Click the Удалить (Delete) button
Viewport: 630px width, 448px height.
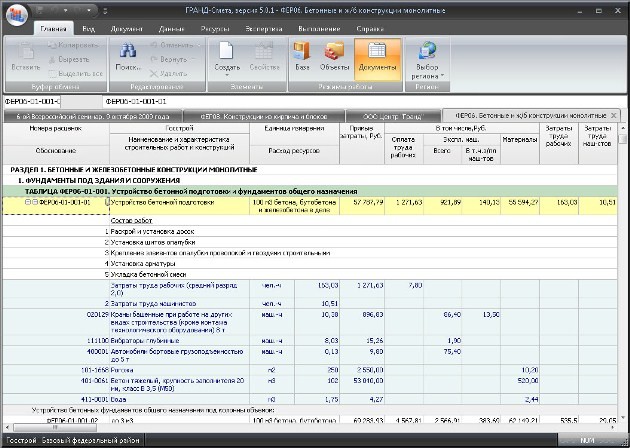(x=169, y=74)
